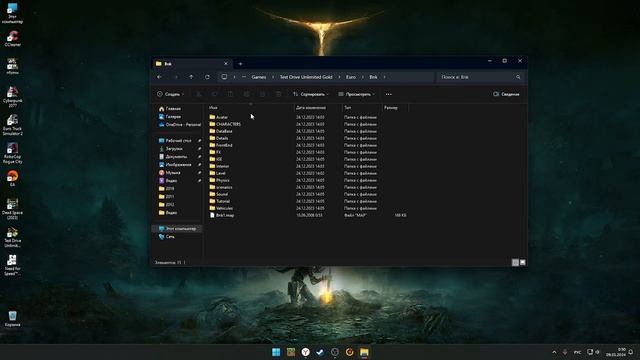Viewport: 640px width, 360px height.
Task: Open the Просмотреть (View) dropdown
Action: point(356,94)
